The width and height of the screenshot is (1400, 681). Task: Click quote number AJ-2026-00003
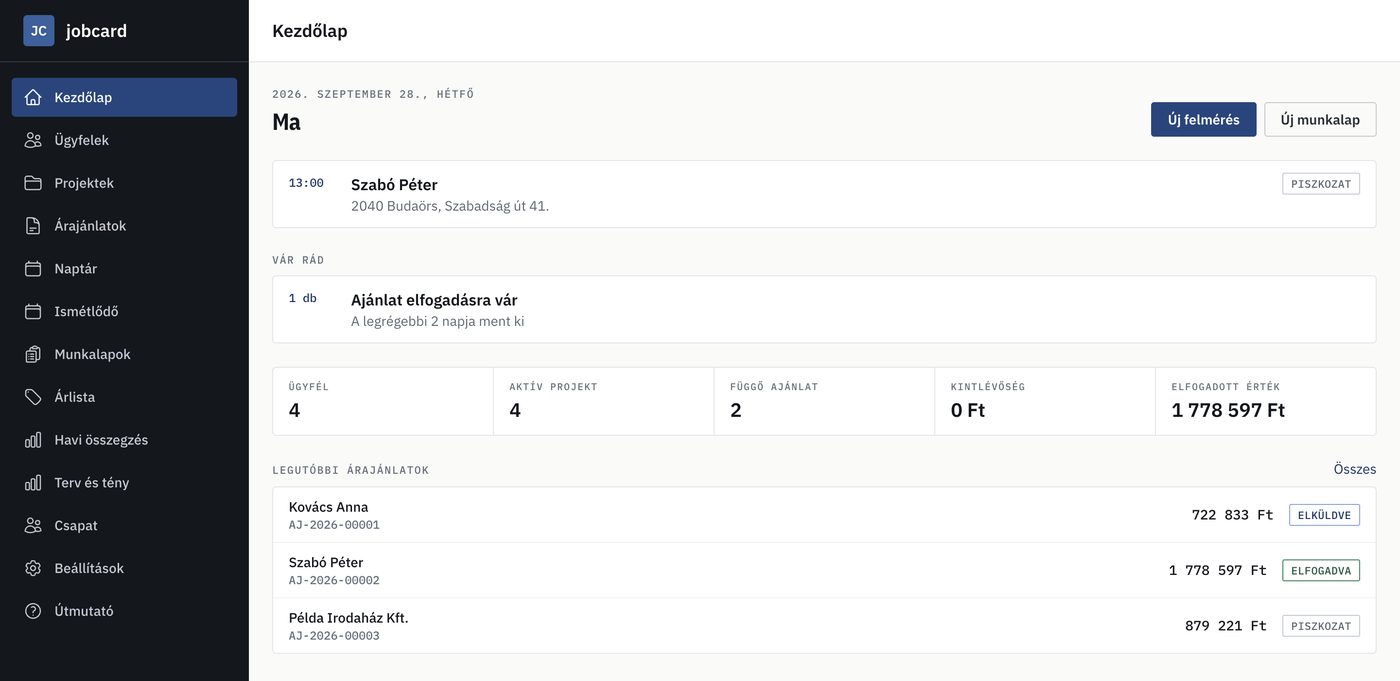click(334, 636)
